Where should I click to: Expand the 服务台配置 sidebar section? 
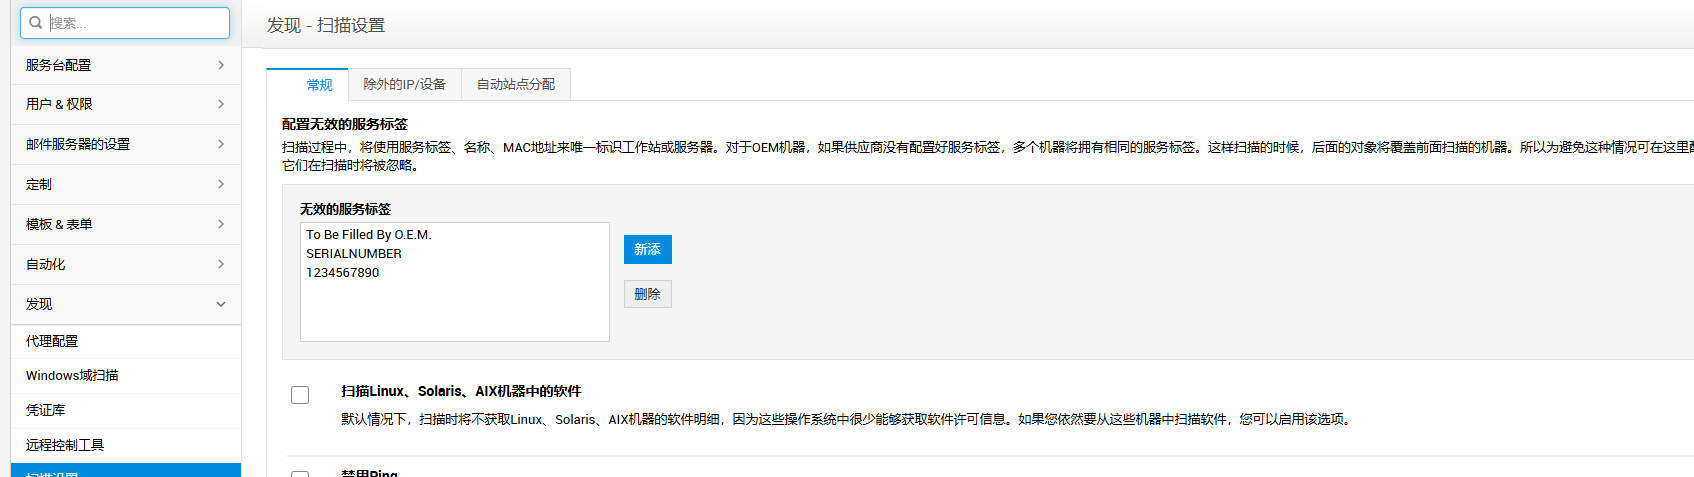[125, 65]
